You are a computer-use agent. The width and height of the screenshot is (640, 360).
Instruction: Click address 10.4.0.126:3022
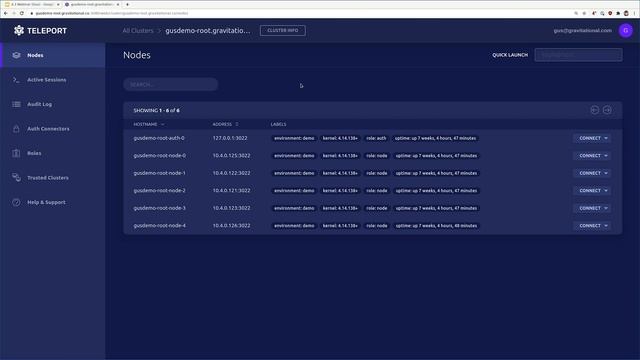click(231, 226)
